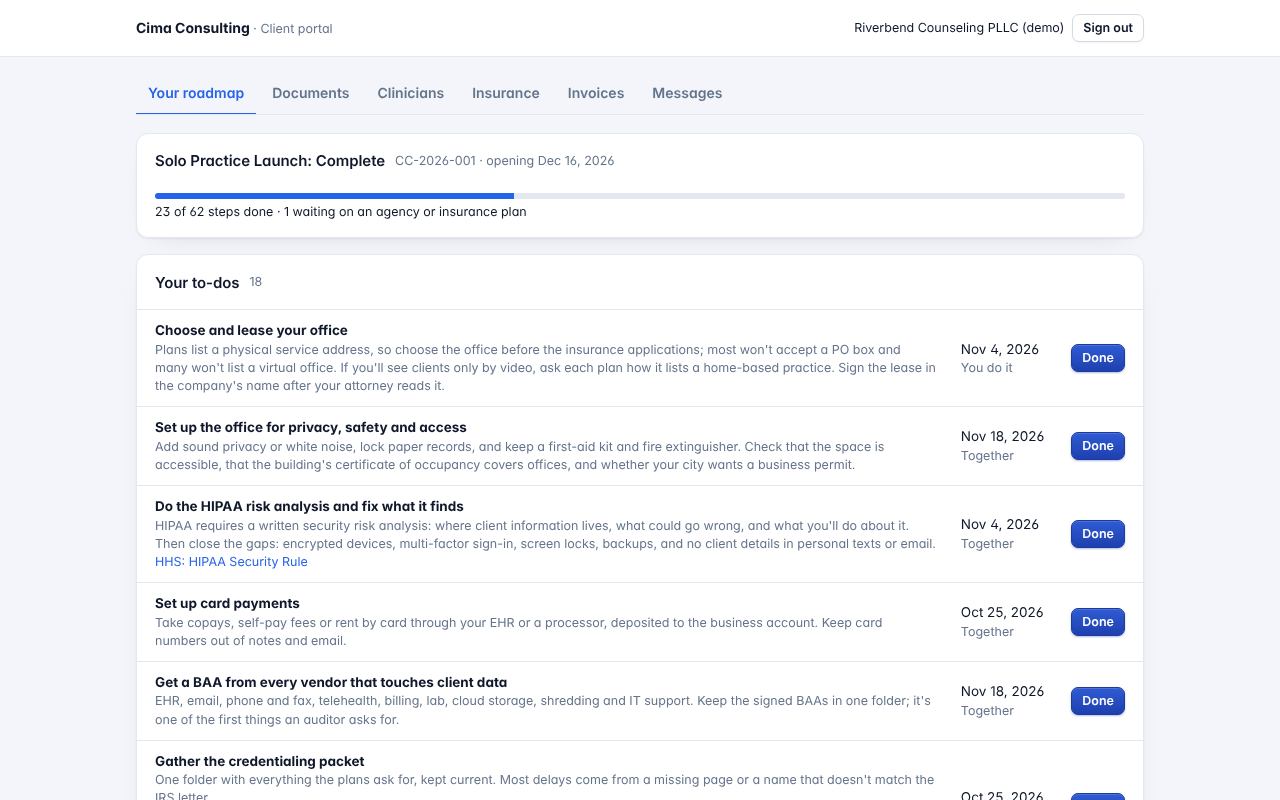Switch to the Documents tab
The height and width of the screenshot is (800, 1280).
[x=311, y=93]
